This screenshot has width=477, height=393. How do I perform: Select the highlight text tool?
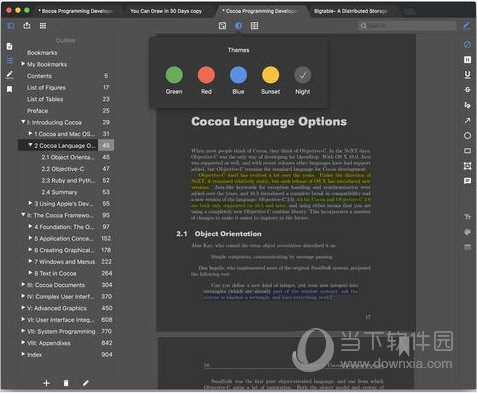coord(467,60)
